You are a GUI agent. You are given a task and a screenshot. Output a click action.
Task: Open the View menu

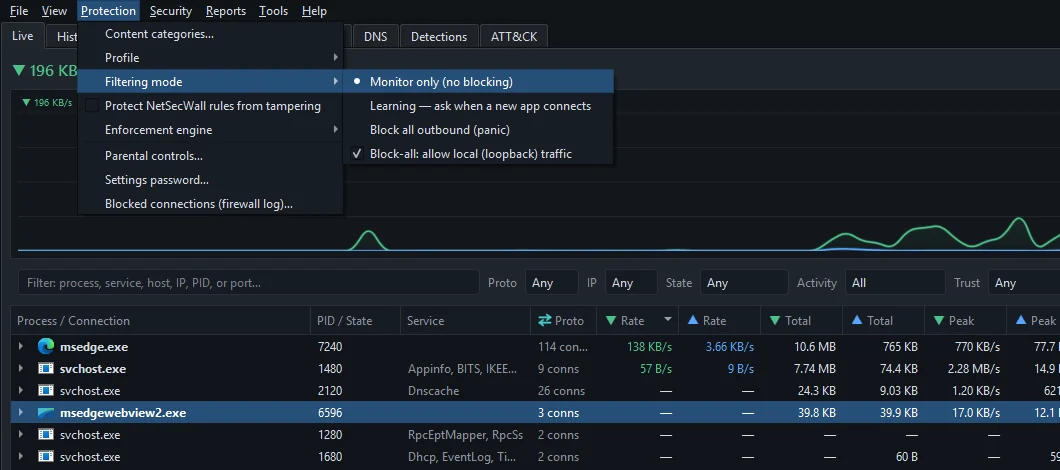[54, 11]
